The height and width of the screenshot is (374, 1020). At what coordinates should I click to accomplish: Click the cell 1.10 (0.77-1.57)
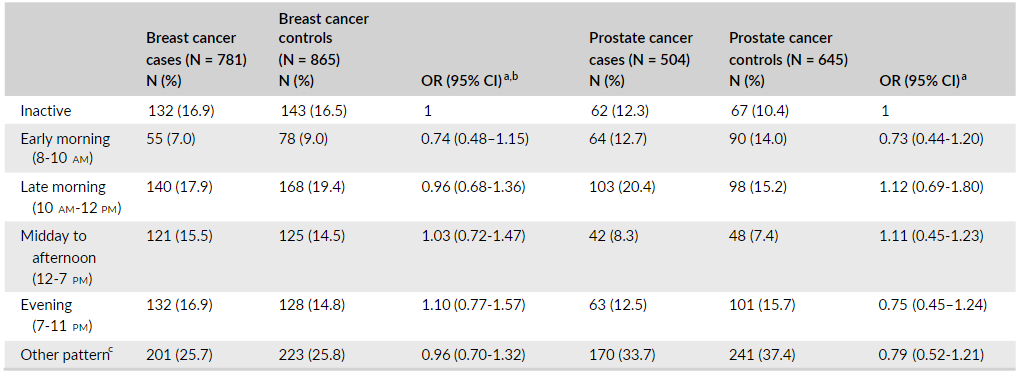pyautogui.click(x=474, y=305)
